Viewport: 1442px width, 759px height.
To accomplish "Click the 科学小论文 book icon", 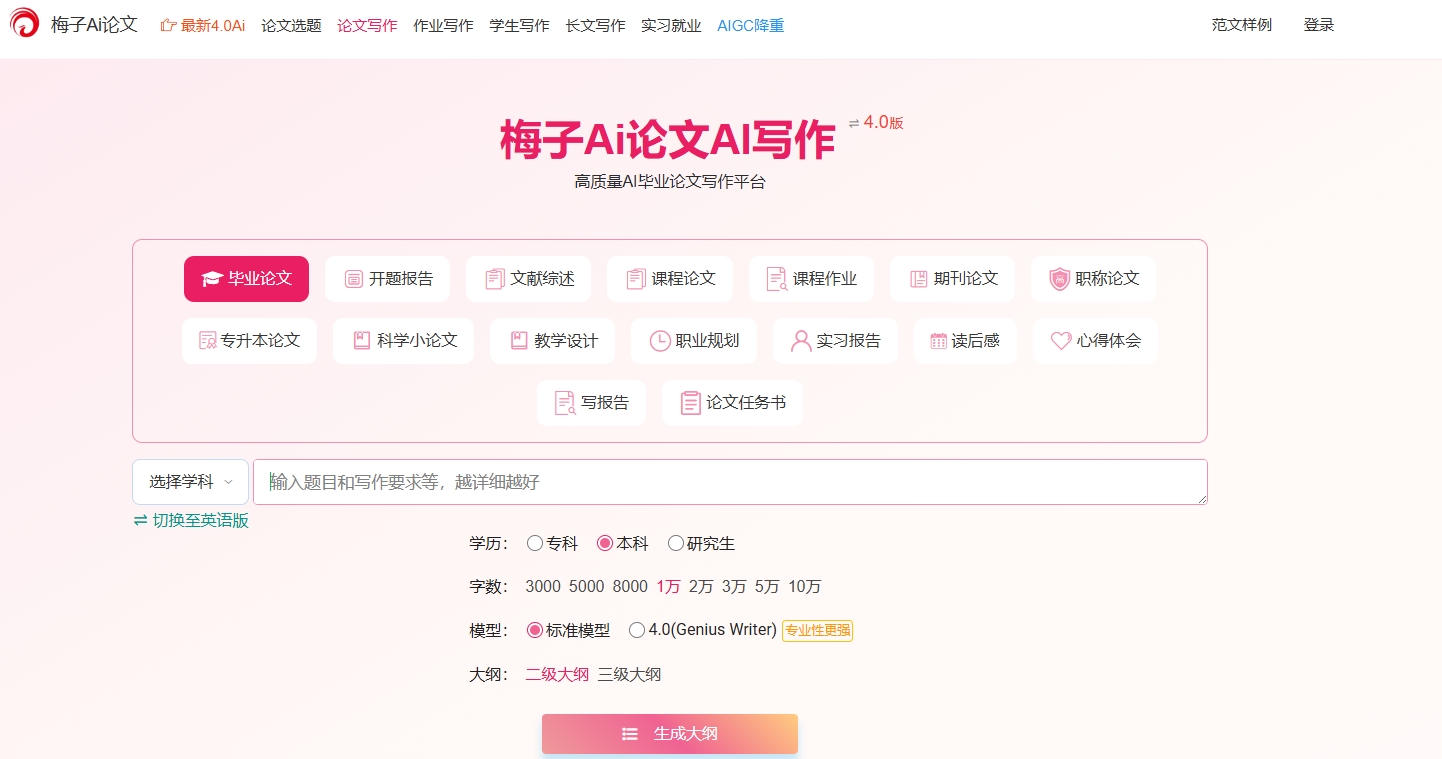I will point(362,341).
